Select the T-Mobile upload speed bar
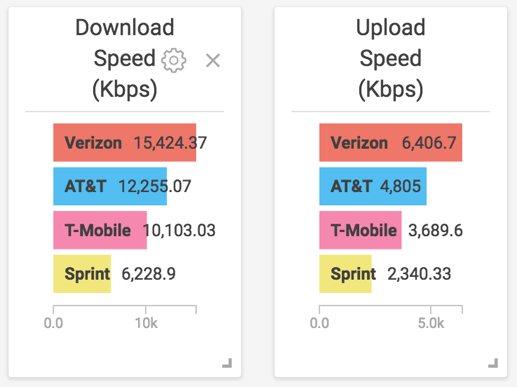 tap(360, 230)
